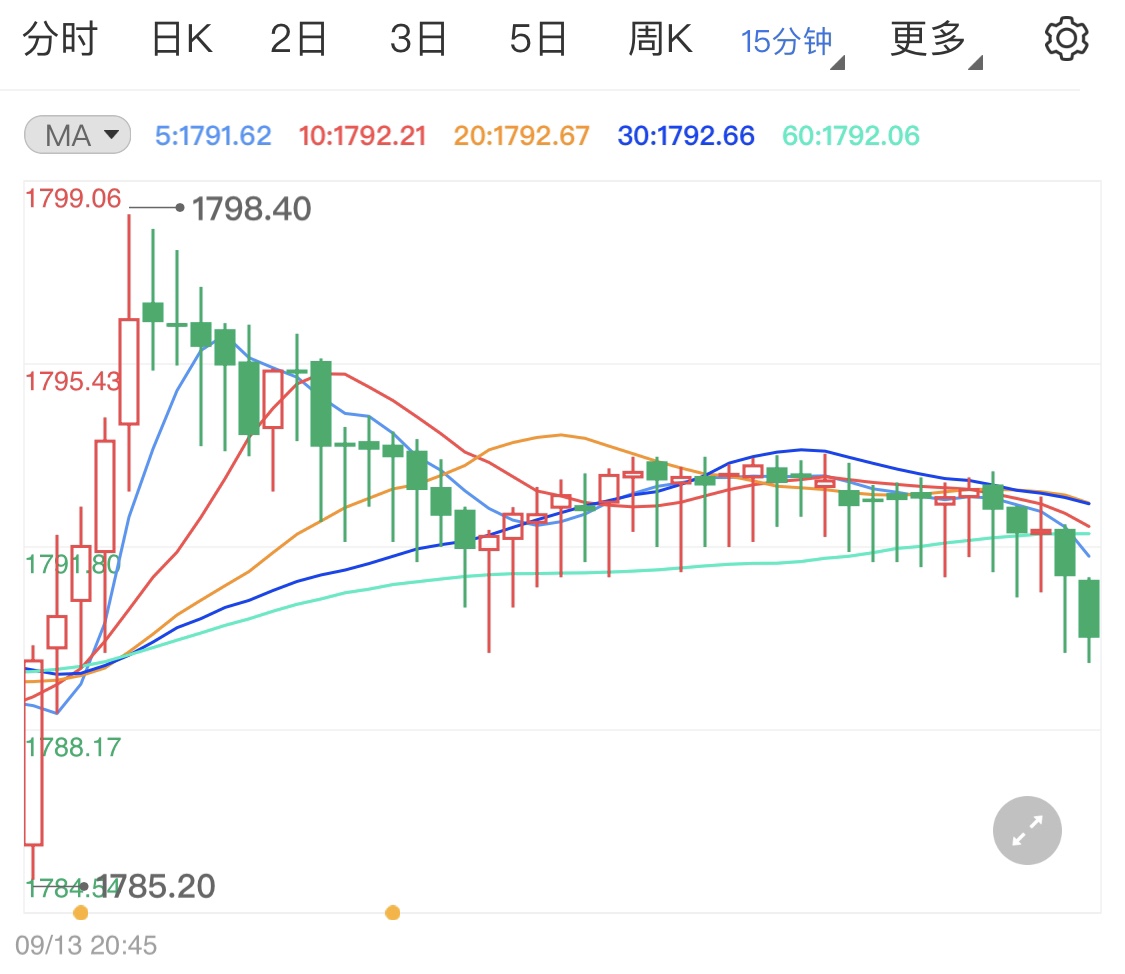This screenshot has height=974, width=1125.
Task: Click the high price label 1798.40
Action: [251, 209]
